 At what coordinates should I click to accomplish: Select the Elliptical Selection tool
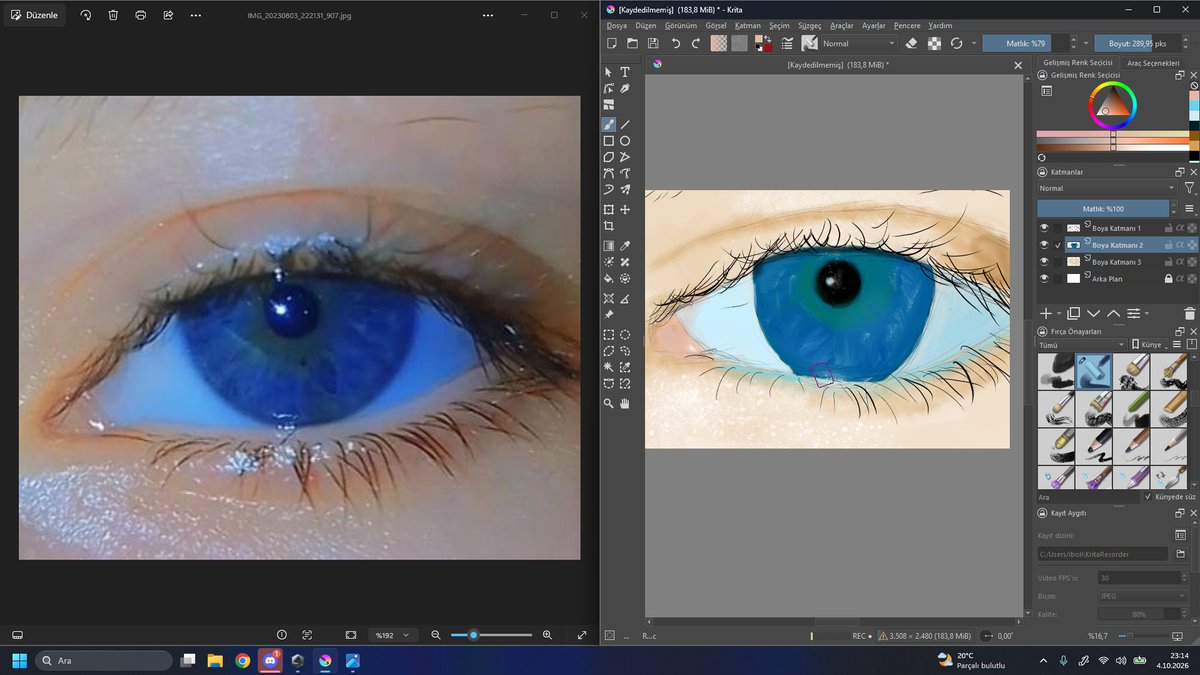[x=625, y=335]
